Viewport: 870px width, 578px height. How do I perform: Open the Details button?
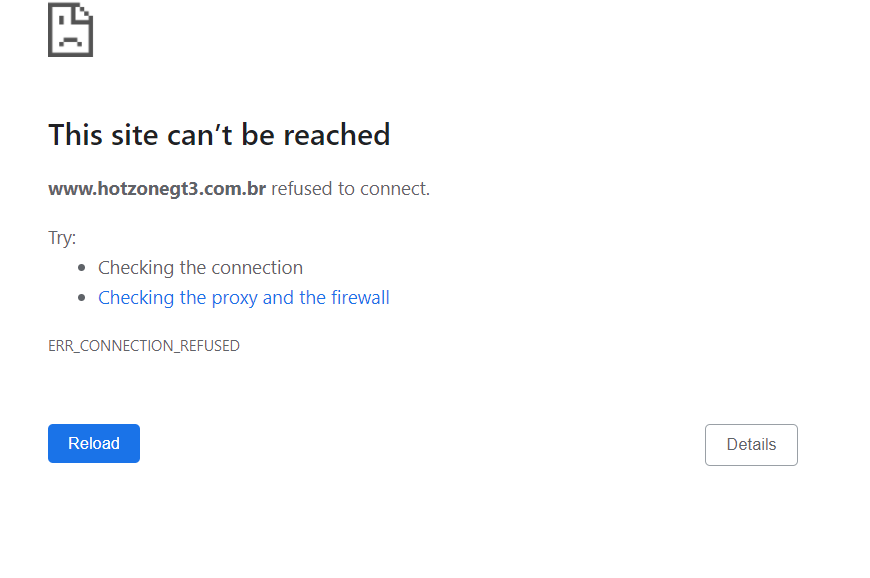751,445
